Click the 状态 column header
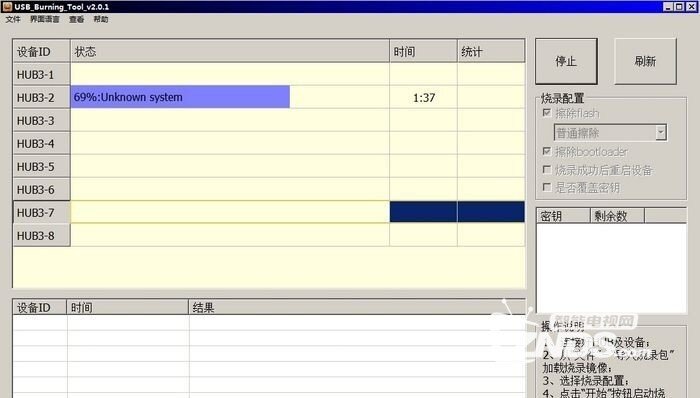The width and height of the screenshot is (700, 398). tap(229, 51)
